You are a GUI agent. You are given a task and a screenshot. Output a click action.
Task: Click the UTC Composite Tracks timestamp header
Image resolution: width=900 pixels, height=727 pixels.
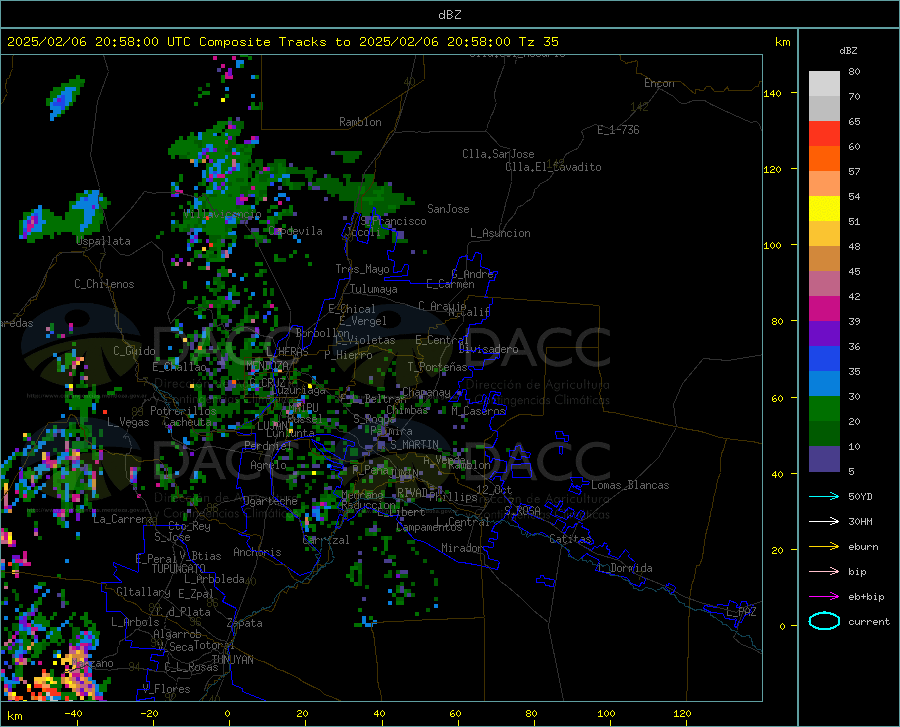(282, 42)
